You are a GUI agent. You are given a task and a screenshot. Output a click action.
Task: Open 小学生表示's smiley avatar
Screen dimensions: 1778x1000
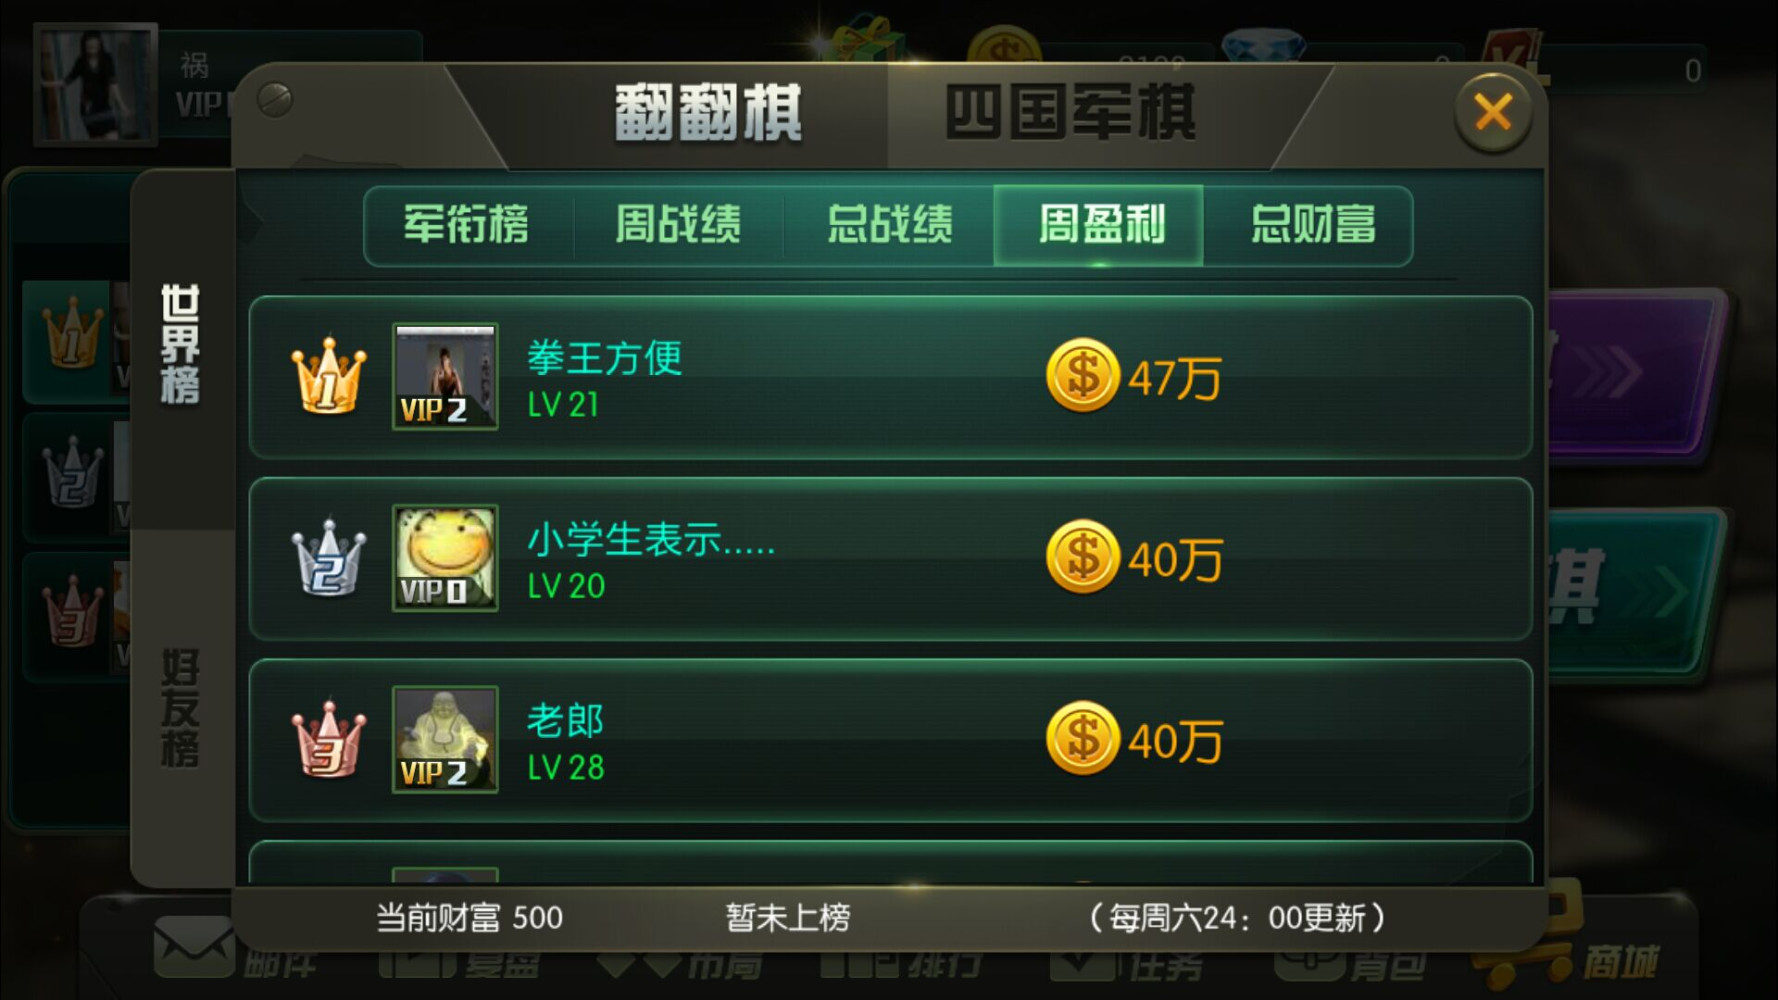click(x=445, y=558)
